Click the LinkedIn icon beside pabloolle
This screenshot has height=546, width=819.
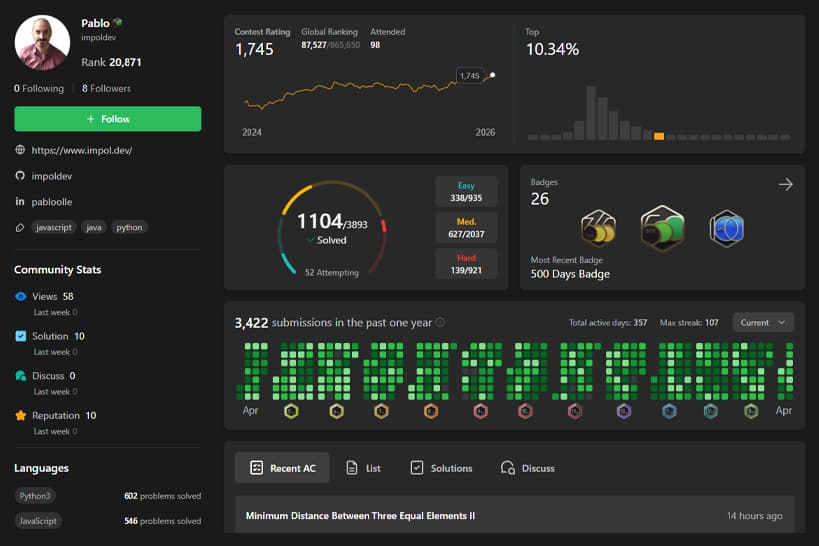point(20,201)
